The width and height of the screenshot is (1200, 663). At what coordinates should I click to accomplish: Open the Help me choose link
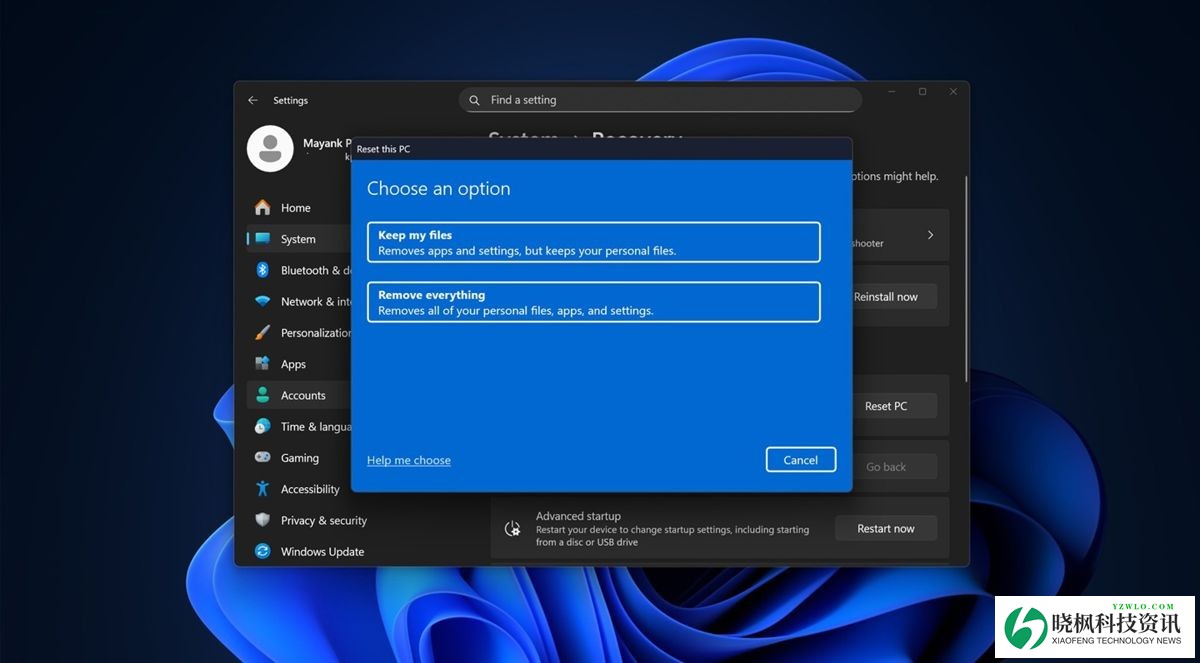[408, 460]
